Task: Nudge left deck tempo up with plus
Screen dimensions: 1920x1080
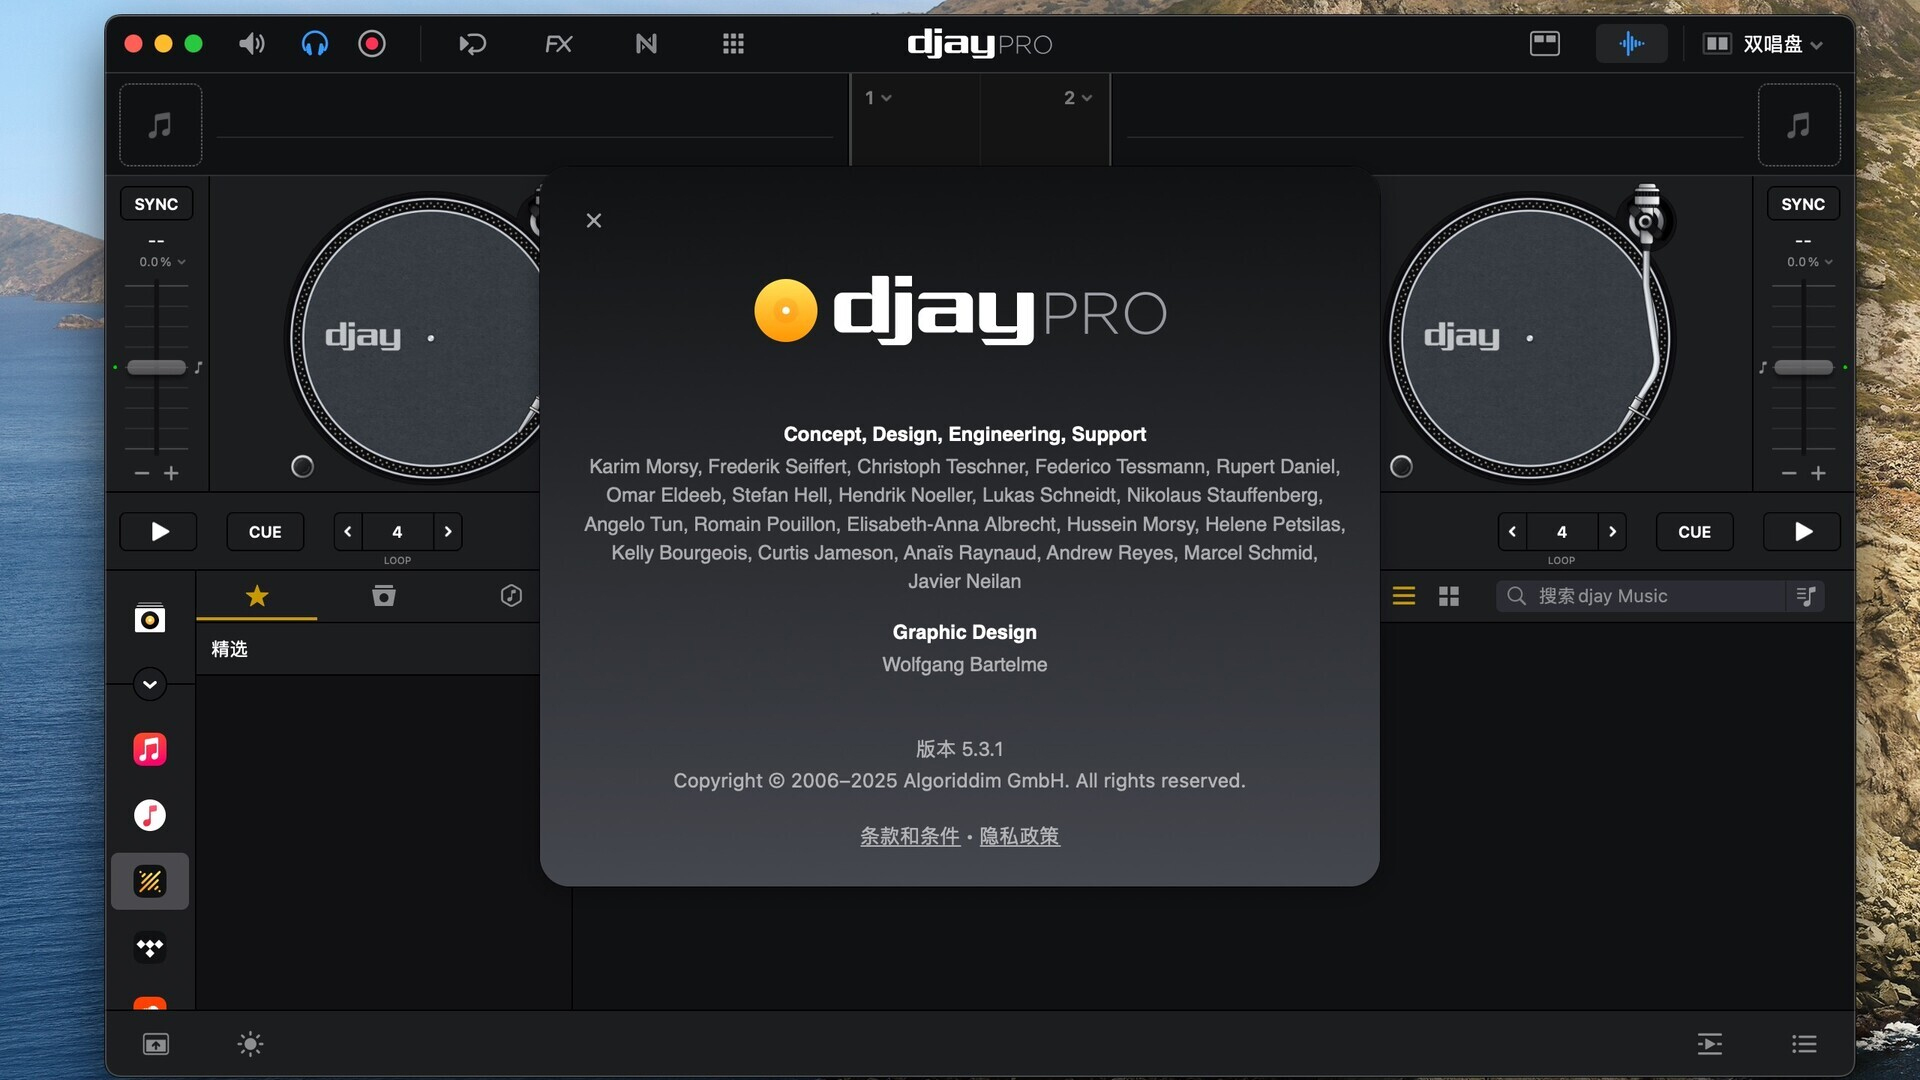Action: tap(171, 473)
